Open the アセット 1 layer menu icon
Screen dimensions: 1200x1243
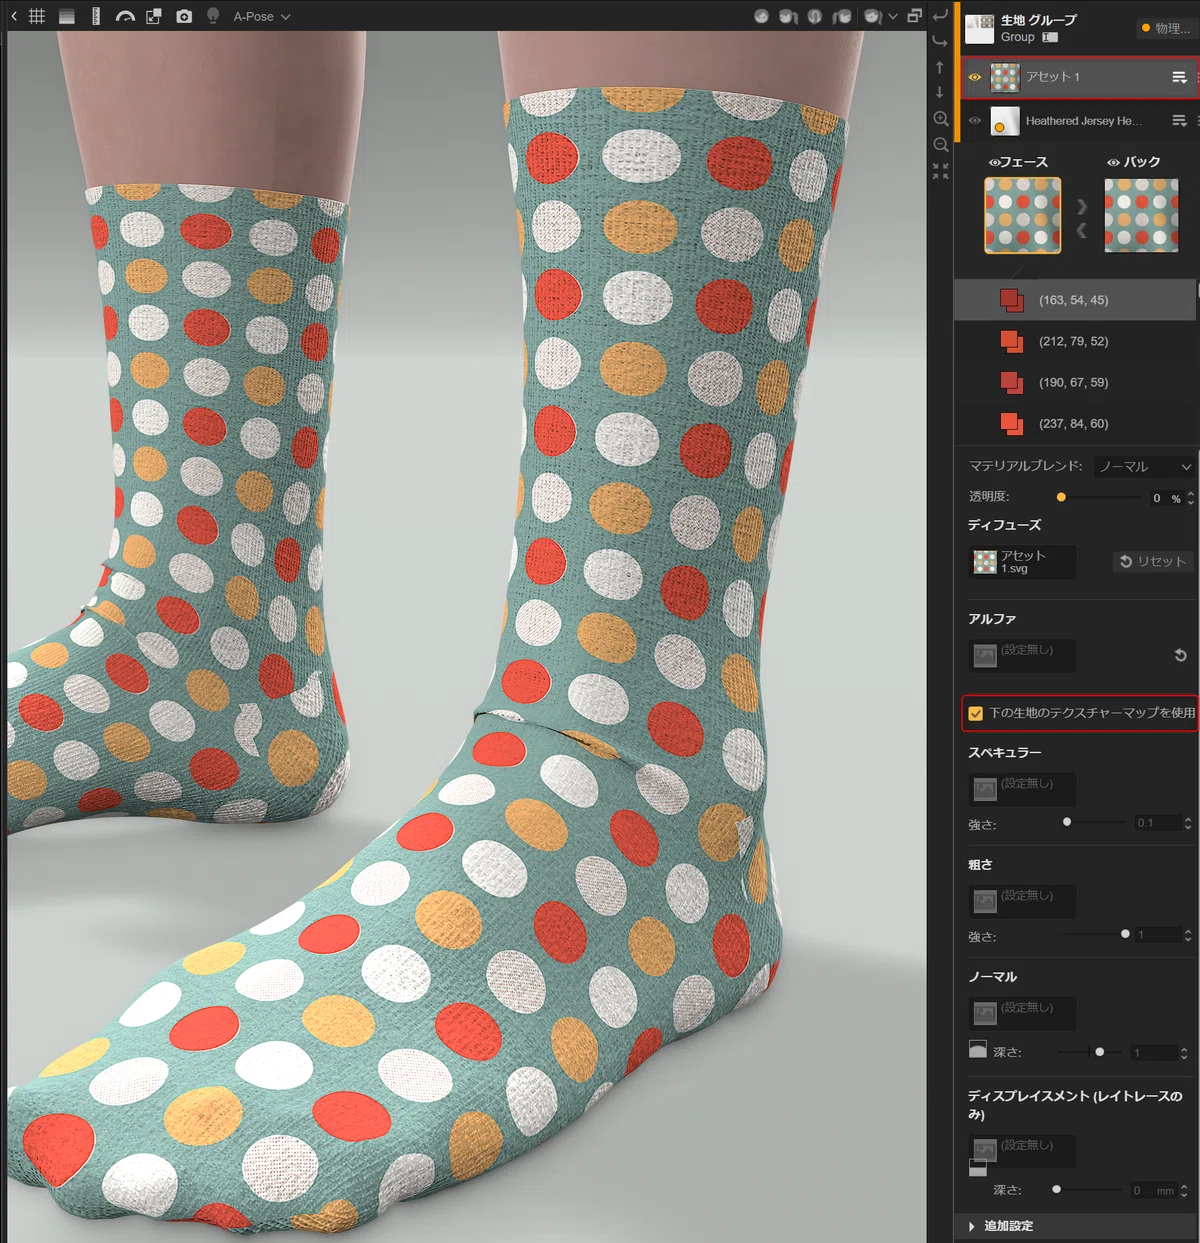tap(1179, 77)
